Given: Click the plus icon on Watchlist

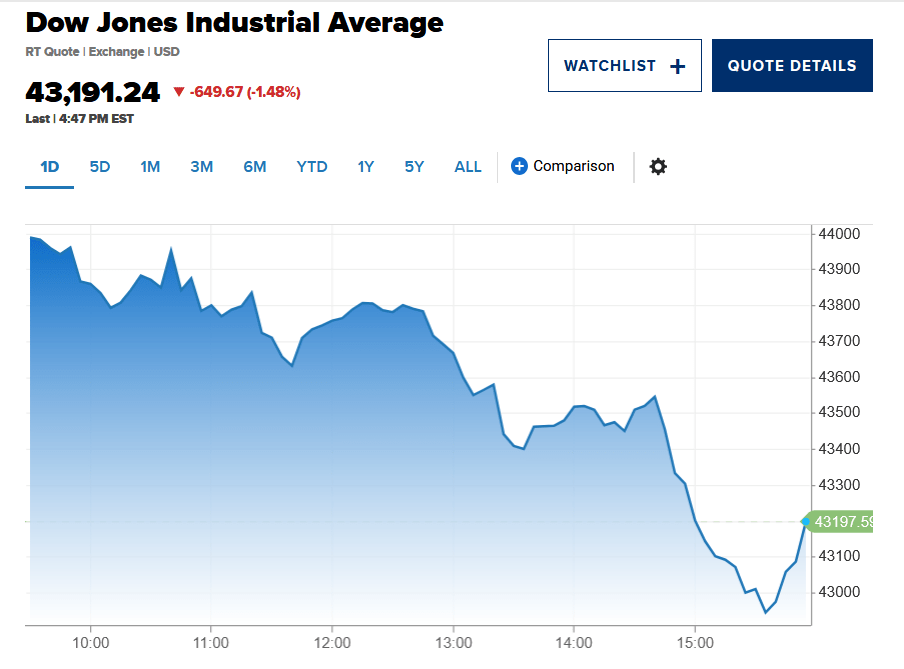Looking at the screenshot, I should pyautogui.click(x=678, y=66).
